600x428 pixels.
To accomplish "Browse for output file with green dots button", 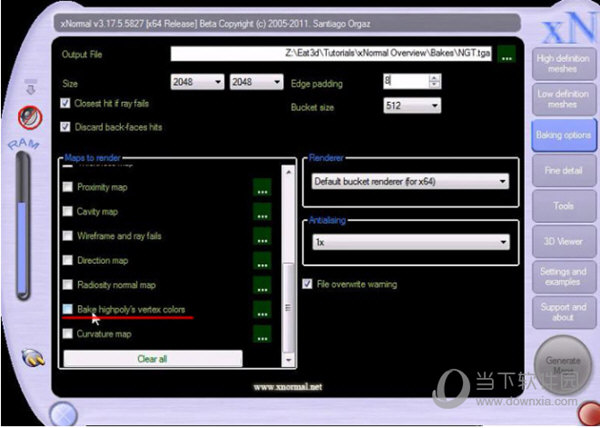I will tap(507, 54).
